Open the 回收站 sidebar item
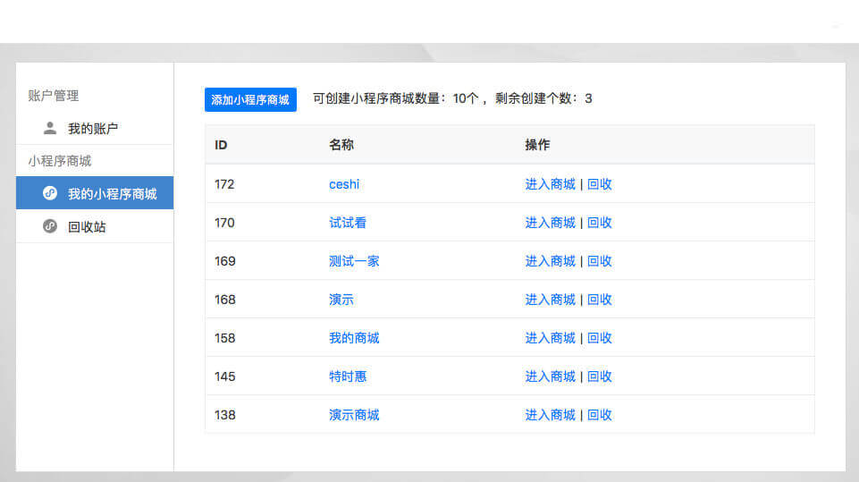859x482 pixels. point(87,227)
